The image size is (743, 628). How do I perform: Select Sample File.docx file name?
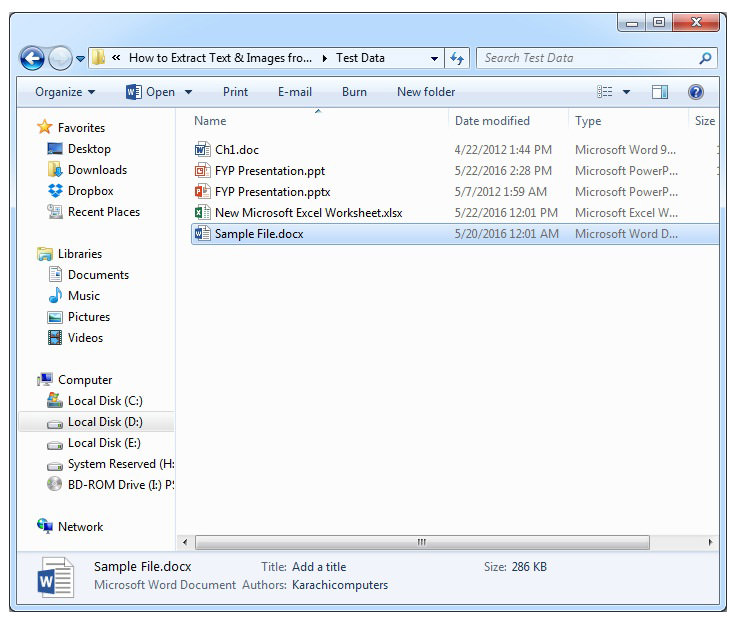click(x=259, y=234)
